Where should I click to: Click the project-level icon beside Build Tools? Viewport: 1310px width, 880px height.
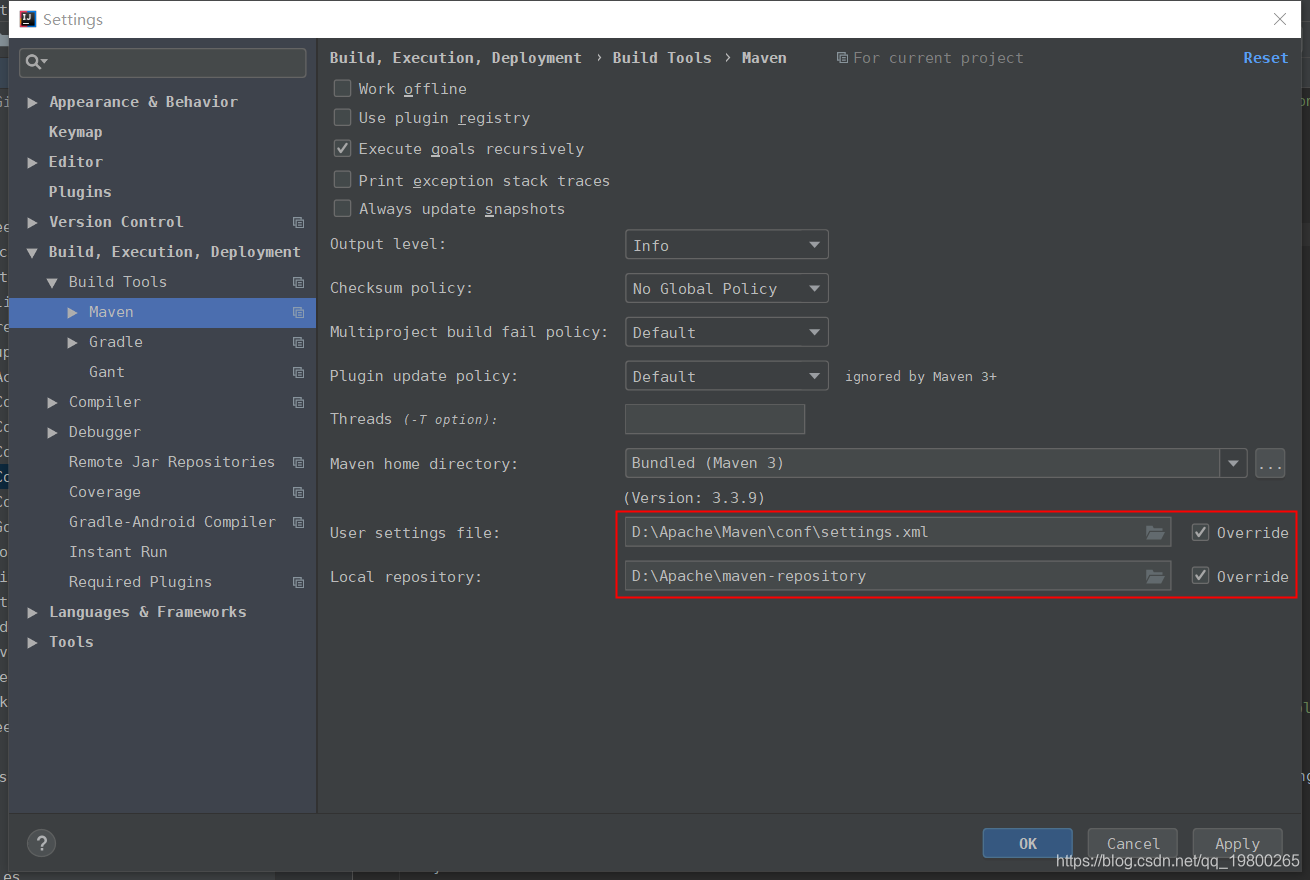tap(298, 282)
